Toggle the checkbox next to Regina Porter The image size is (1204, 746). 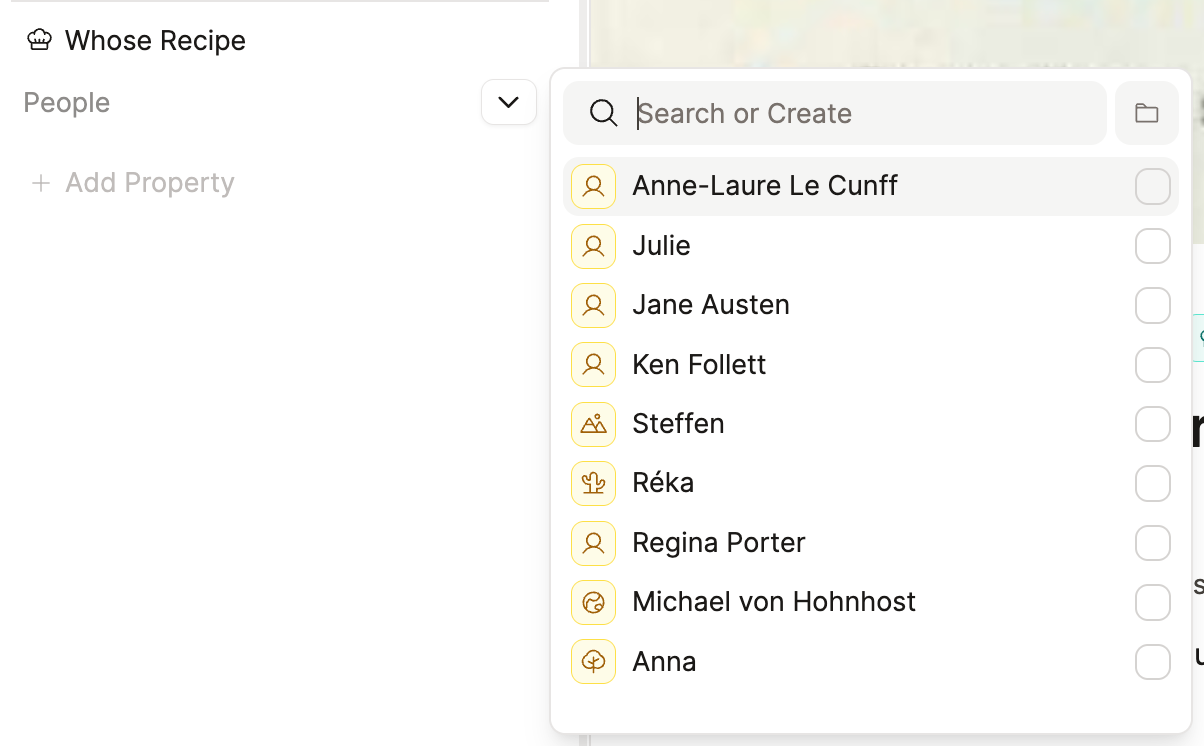point(1152,543)
